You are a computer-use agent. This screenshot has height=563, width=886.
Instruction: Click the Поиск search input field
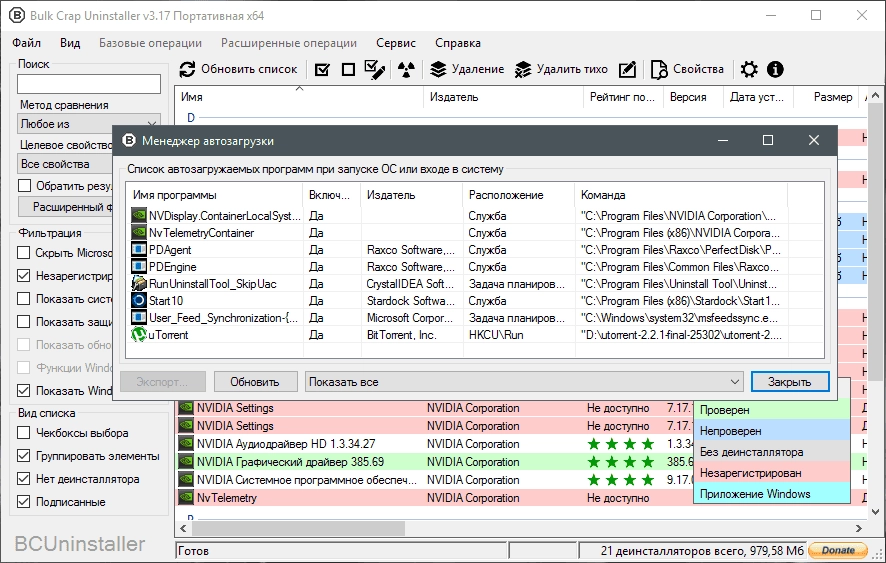(89, 84)
